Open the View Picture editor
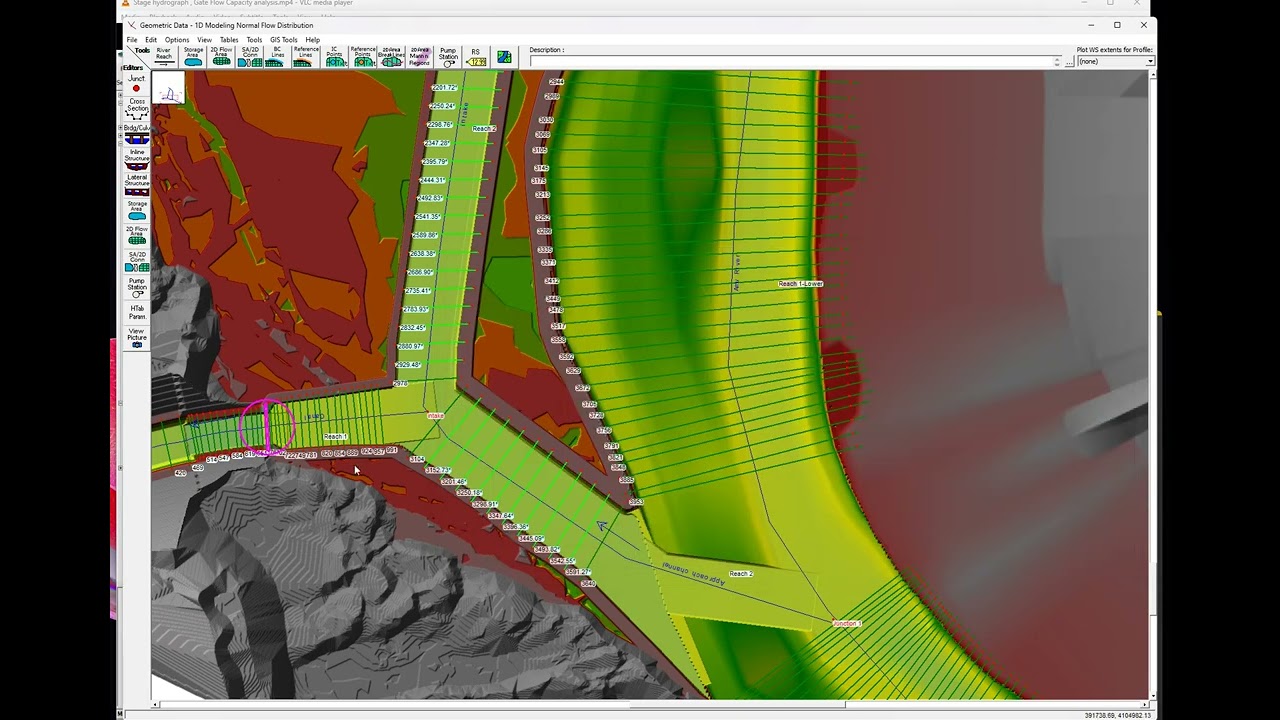This screenshot has width=1280, height=720. 136,338
